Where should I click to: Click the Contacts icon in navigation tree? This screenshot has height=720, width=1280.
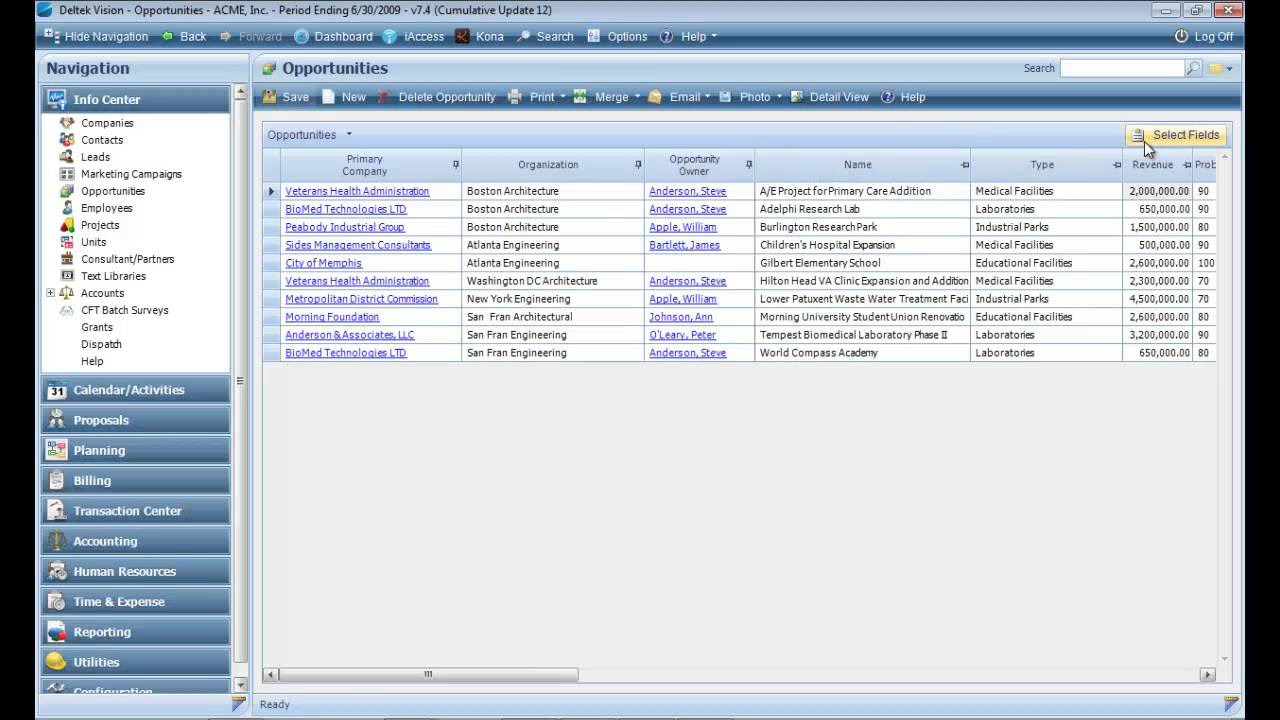[67, 140]
